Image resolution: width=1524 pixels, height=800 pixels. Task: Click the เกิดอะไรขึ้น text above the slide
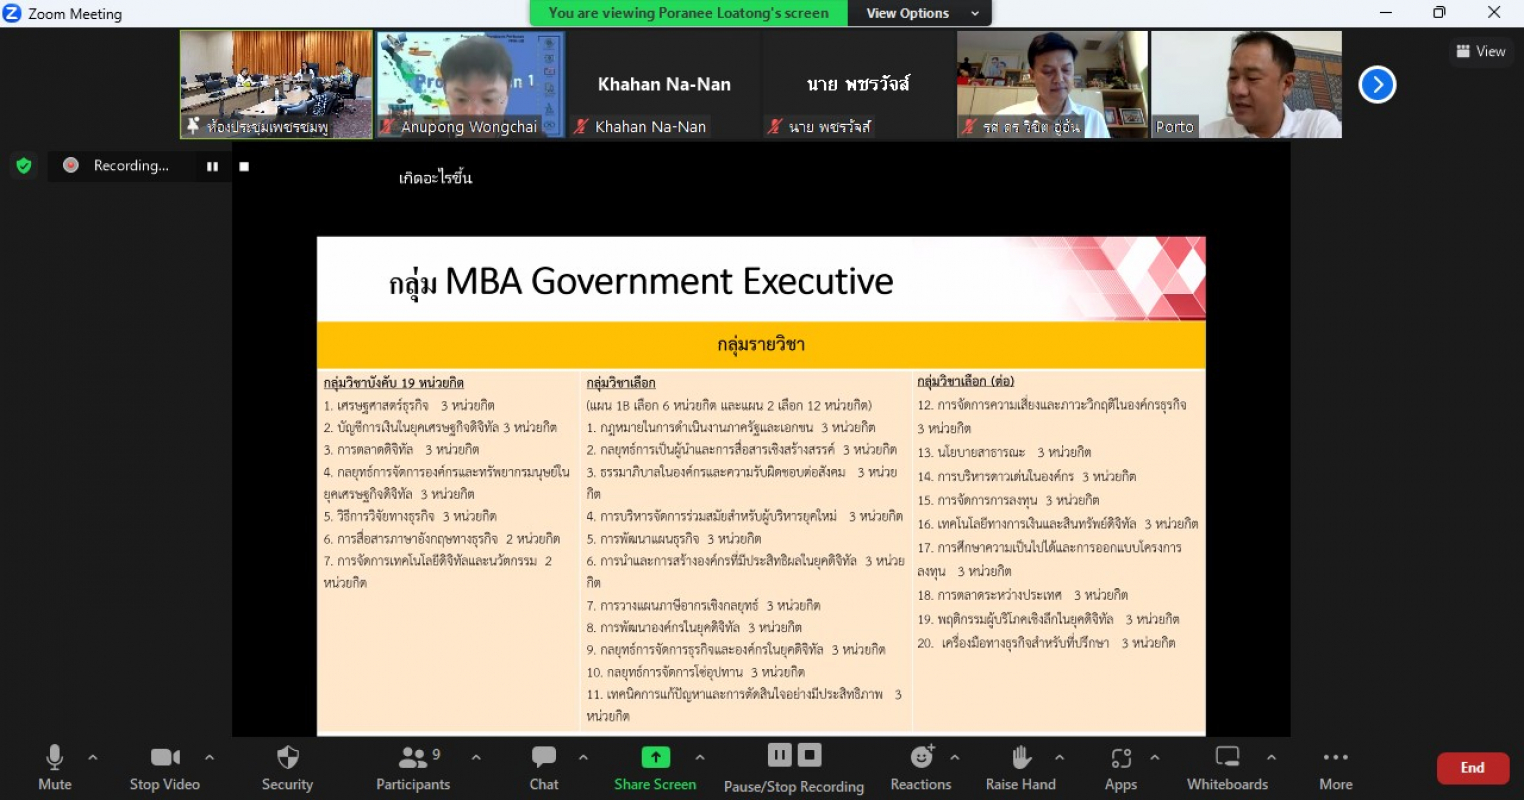pyautogui.click(x=435, y=178)
